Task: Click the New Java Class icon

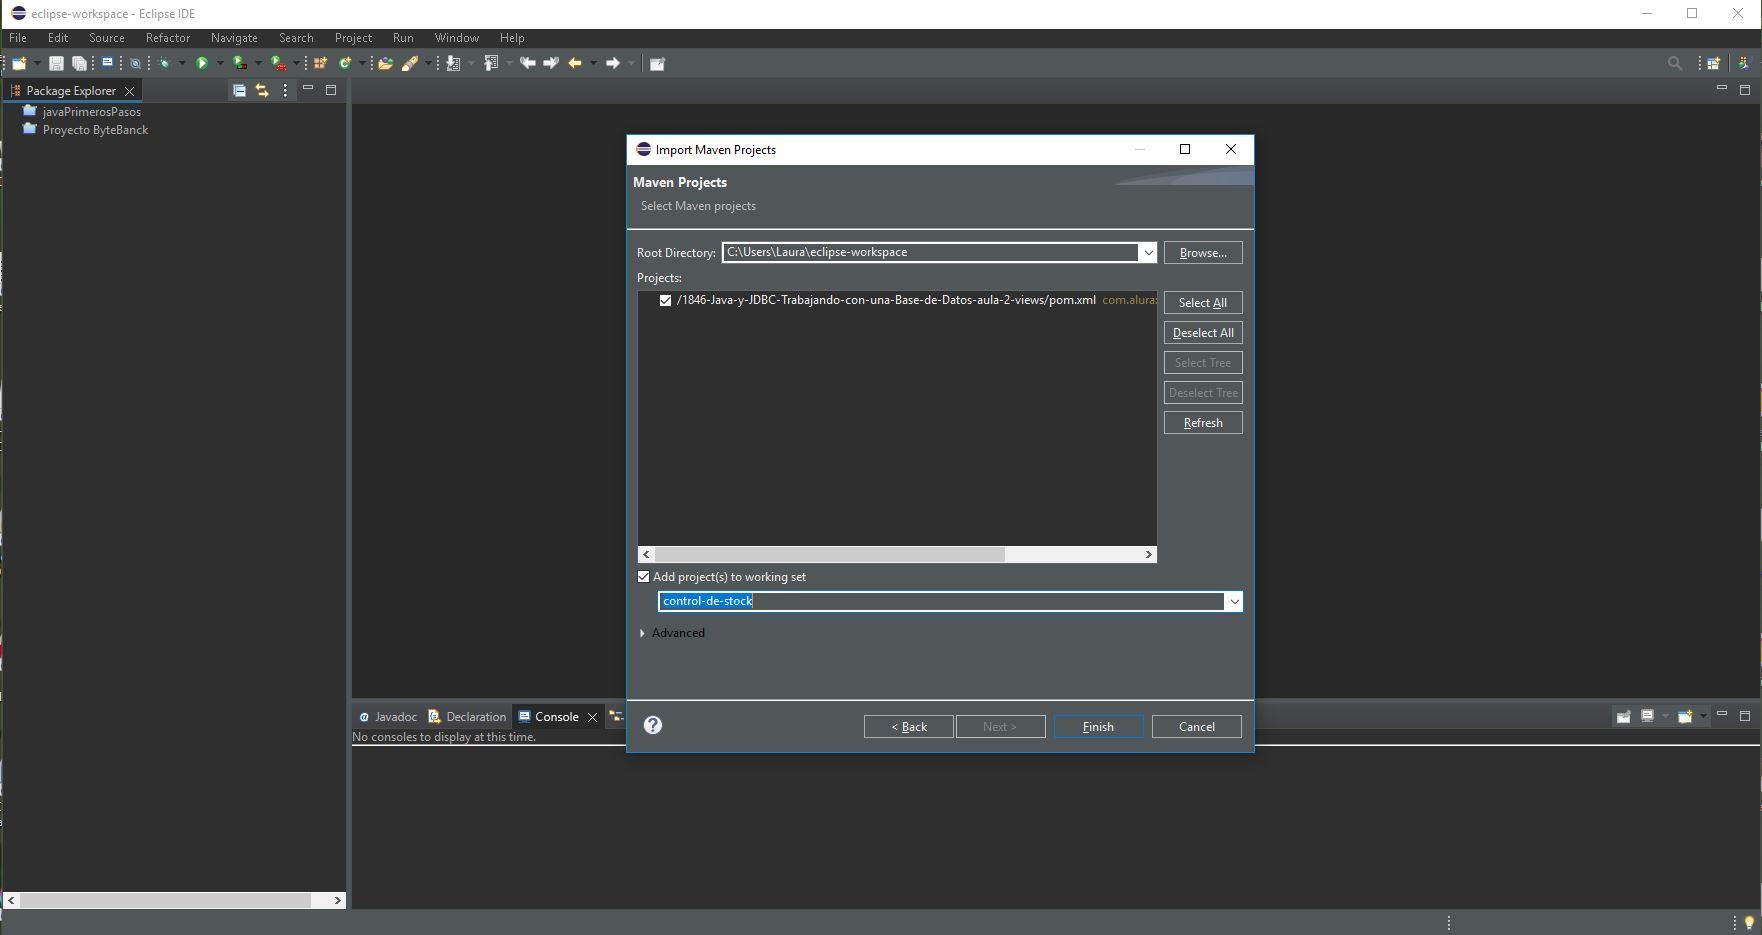Action: click(x=345, y=63)
